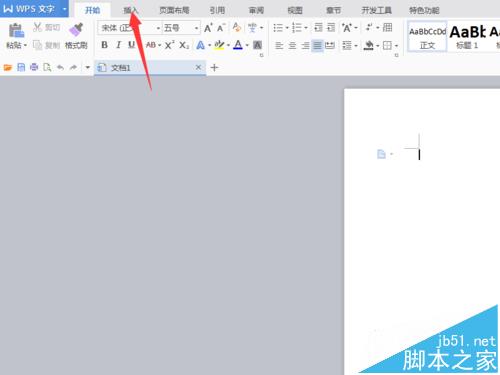500x375 pixels.
Task: Apply superscript formatting
Action: (x=169, y=45)
